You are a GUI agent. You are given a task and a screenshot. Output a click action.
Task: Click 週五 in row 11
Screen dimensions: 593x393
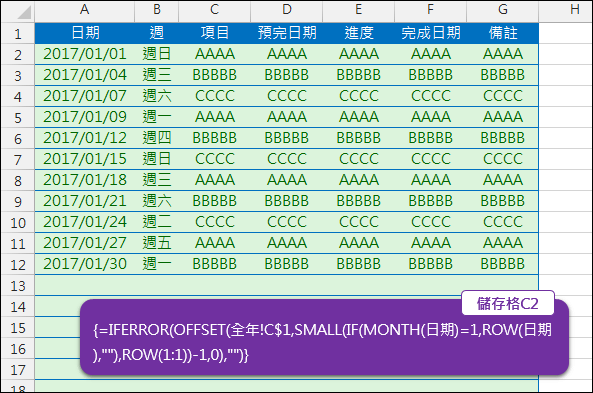point(157,243)
